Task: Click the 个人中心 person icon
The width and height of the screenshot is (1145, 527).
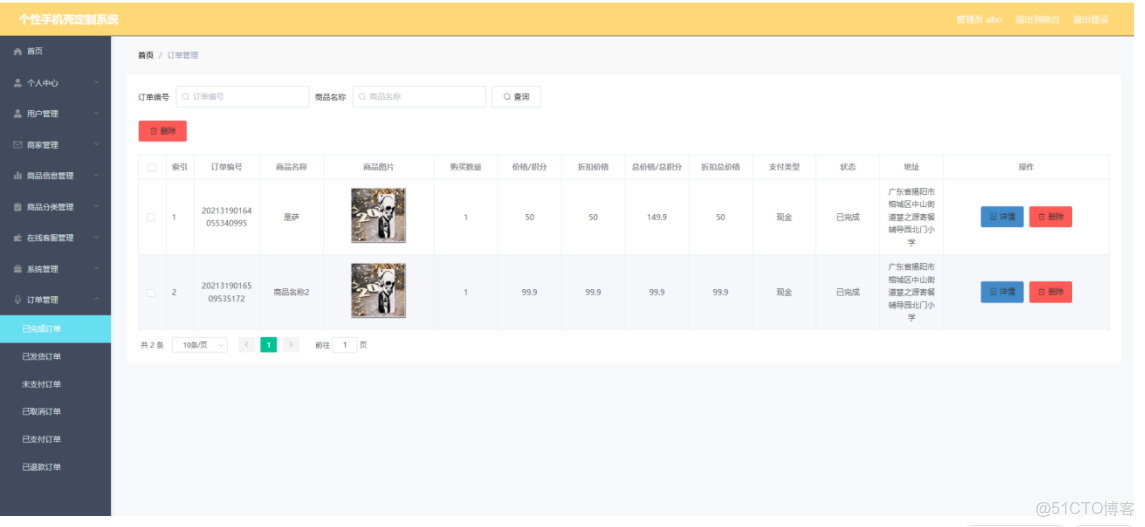Action: pos(18,83)
